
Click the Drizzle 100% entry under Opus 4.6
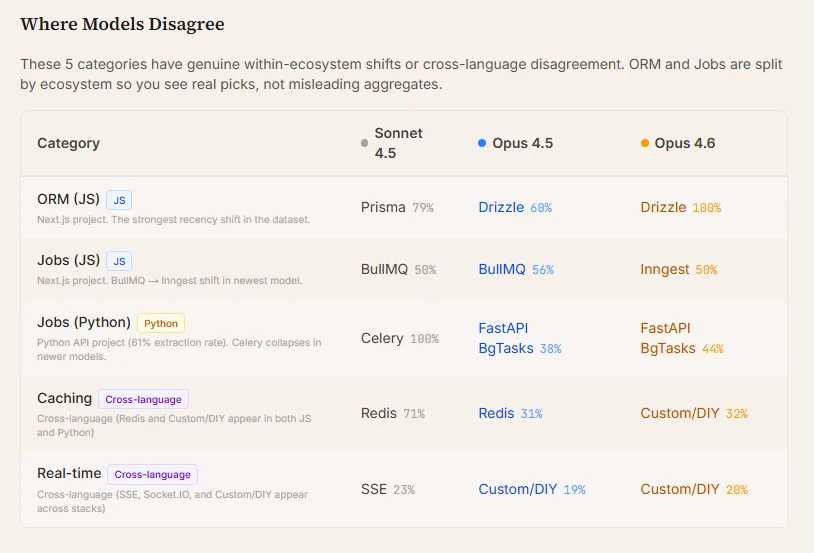pos(681,207)
